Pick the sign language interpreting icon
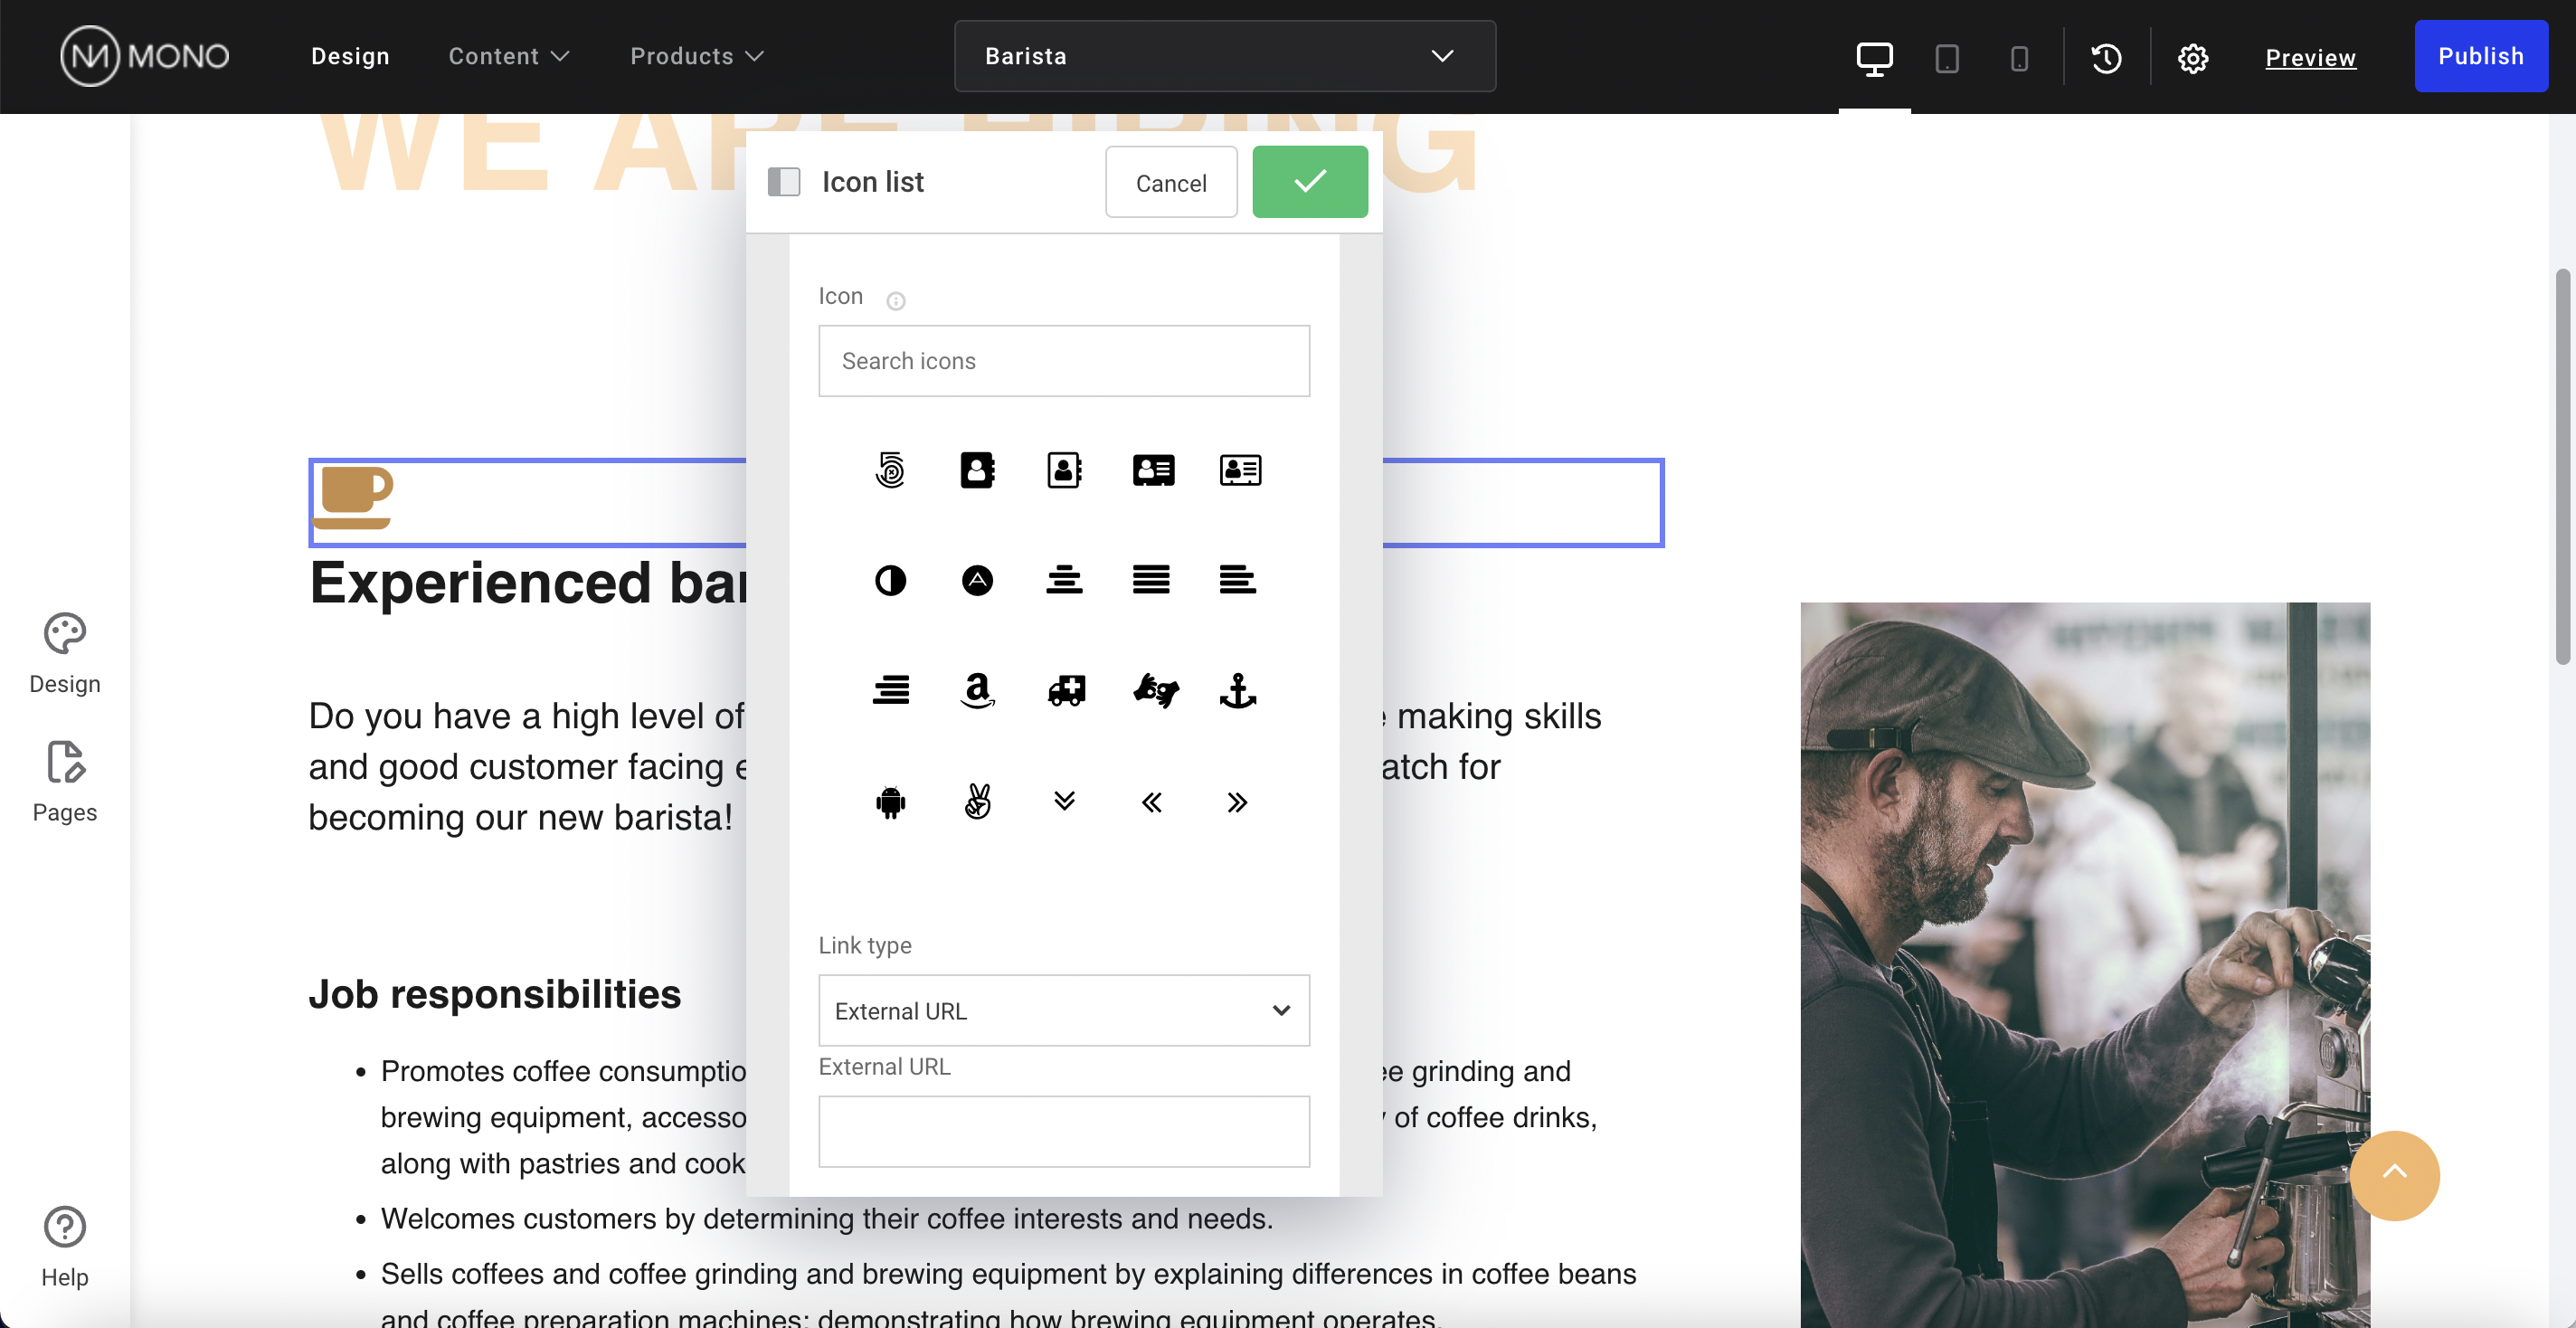The width and height of the screenshot is (2576, 1328). pyautogui.click(x=1155, y=690)
